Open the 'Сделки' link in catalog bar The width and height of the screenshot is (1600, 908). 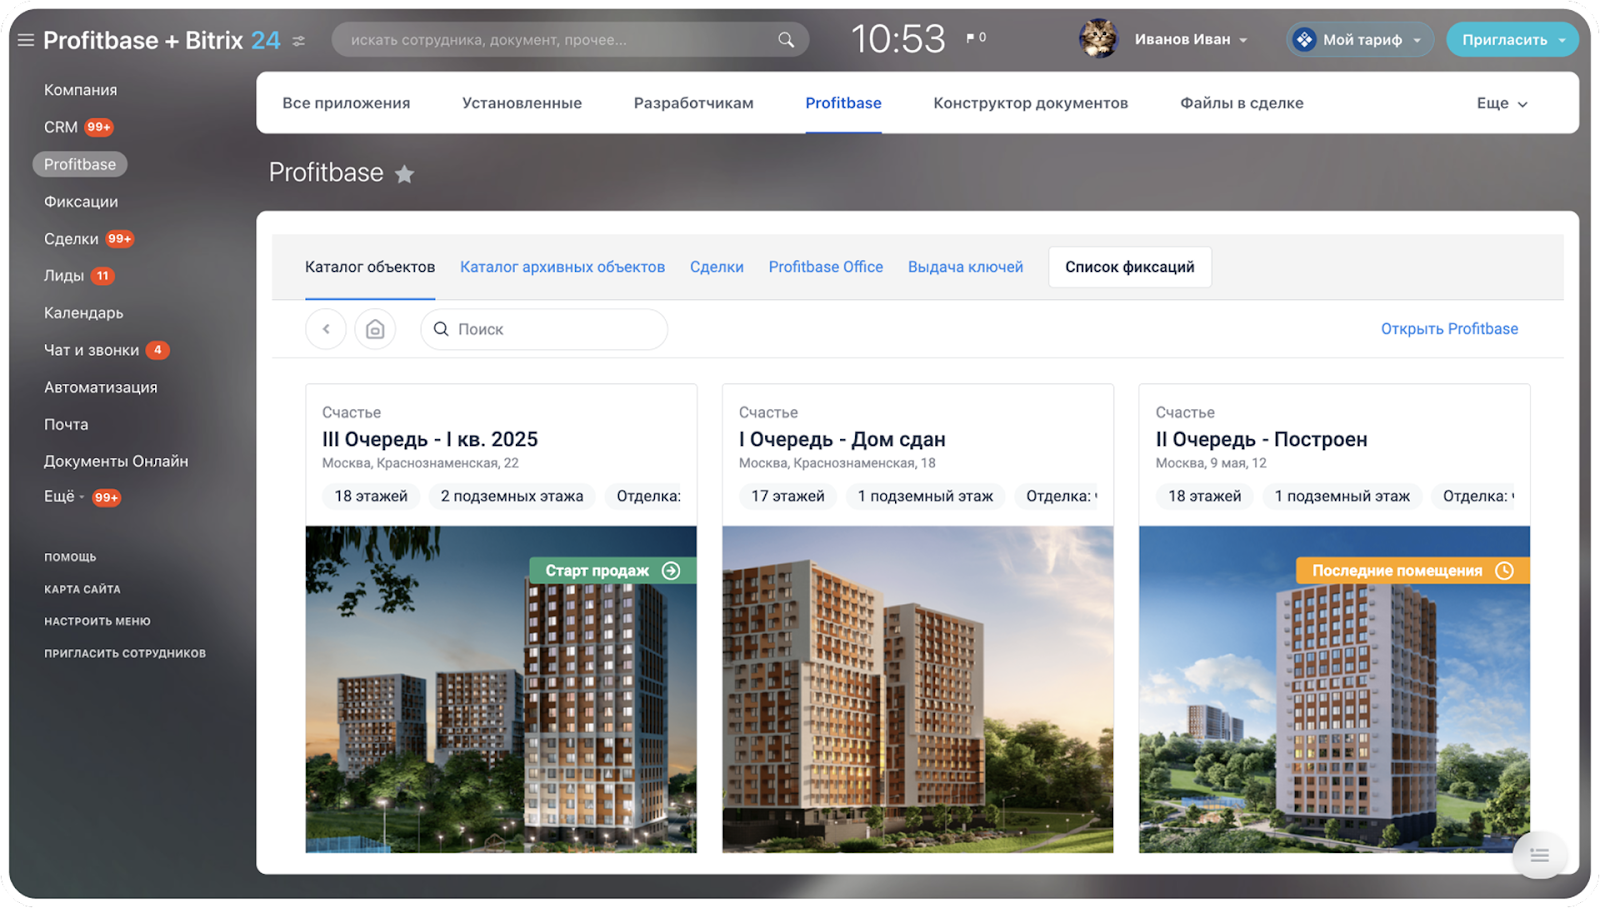[717, 267]
